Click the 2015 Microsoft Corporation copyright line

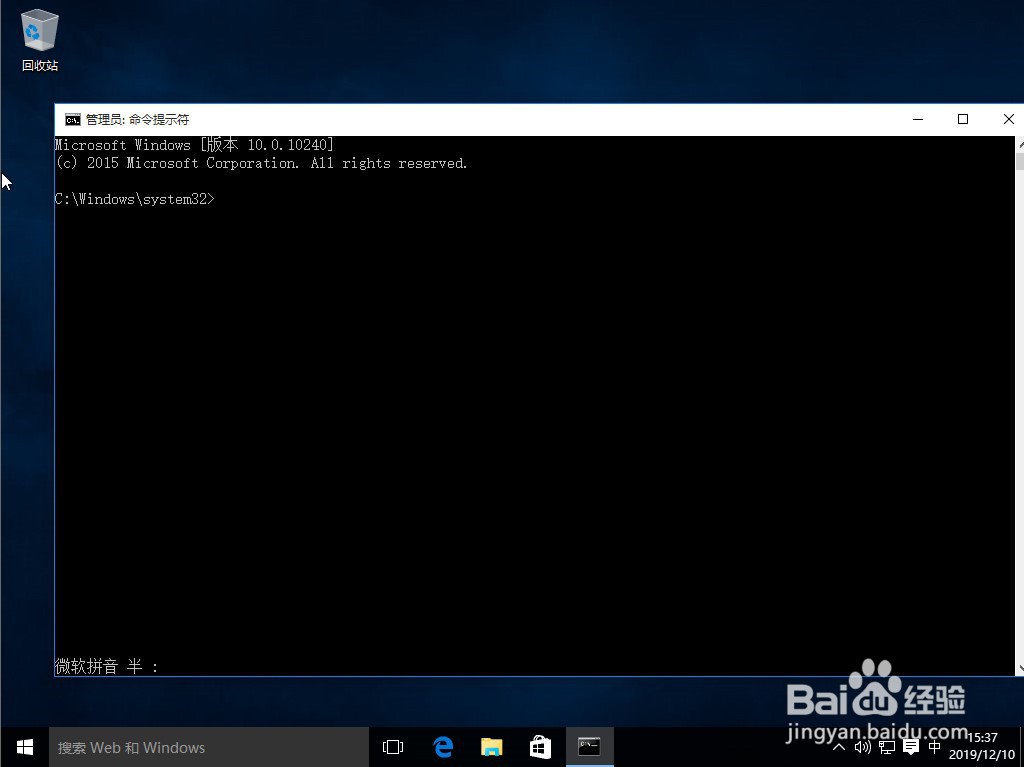pos(261,163)
